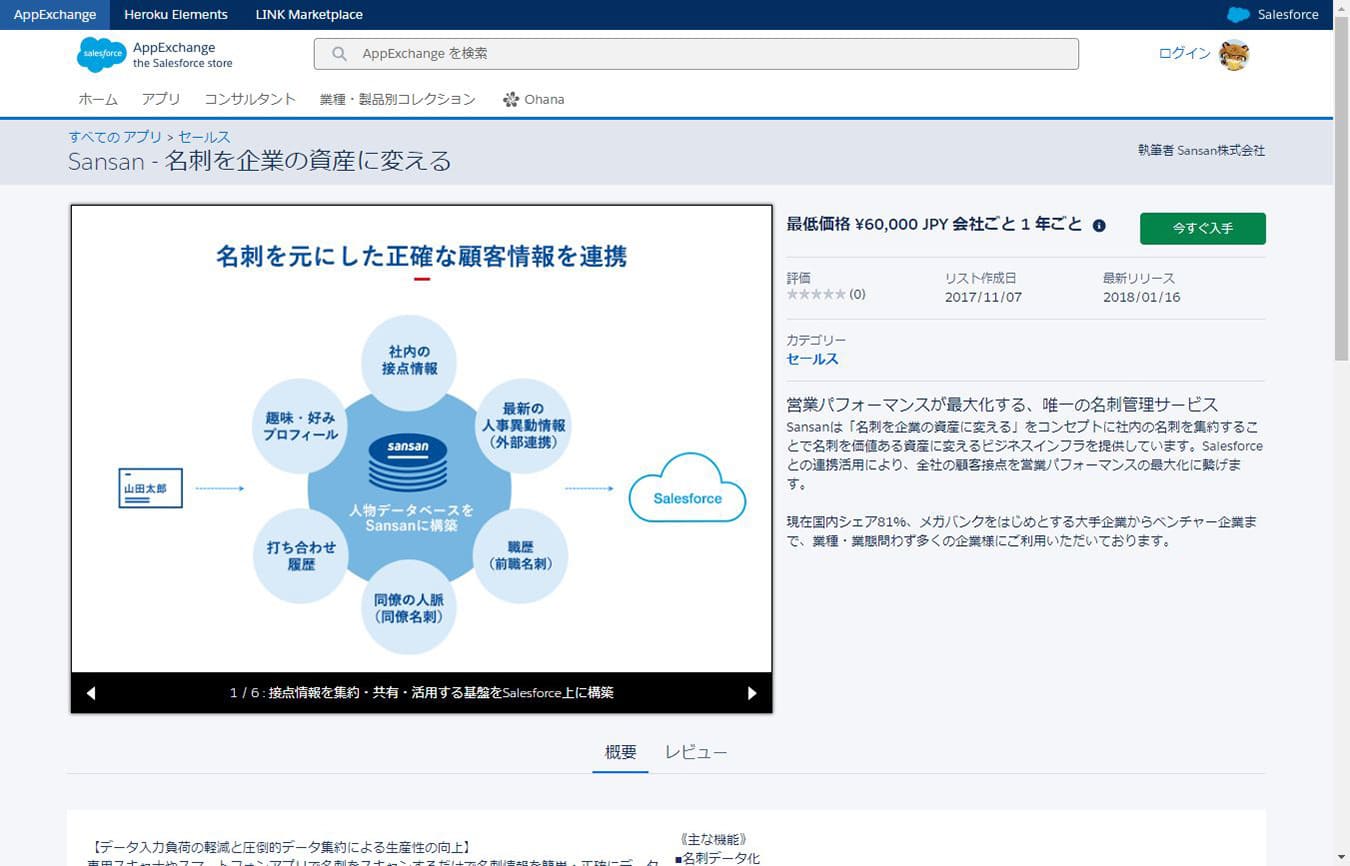
Task: Open すべてのアプリ breadcrumb link
Action: pos(115,137)
